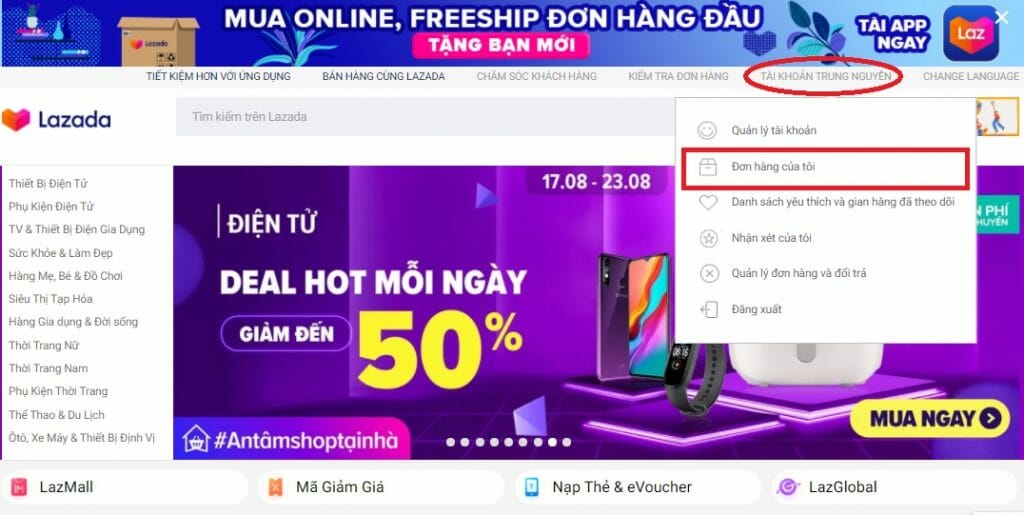Viewport: 1024px width, 515px height.
Task: Select the first carousel dot indicator
Action: (450, 442)
